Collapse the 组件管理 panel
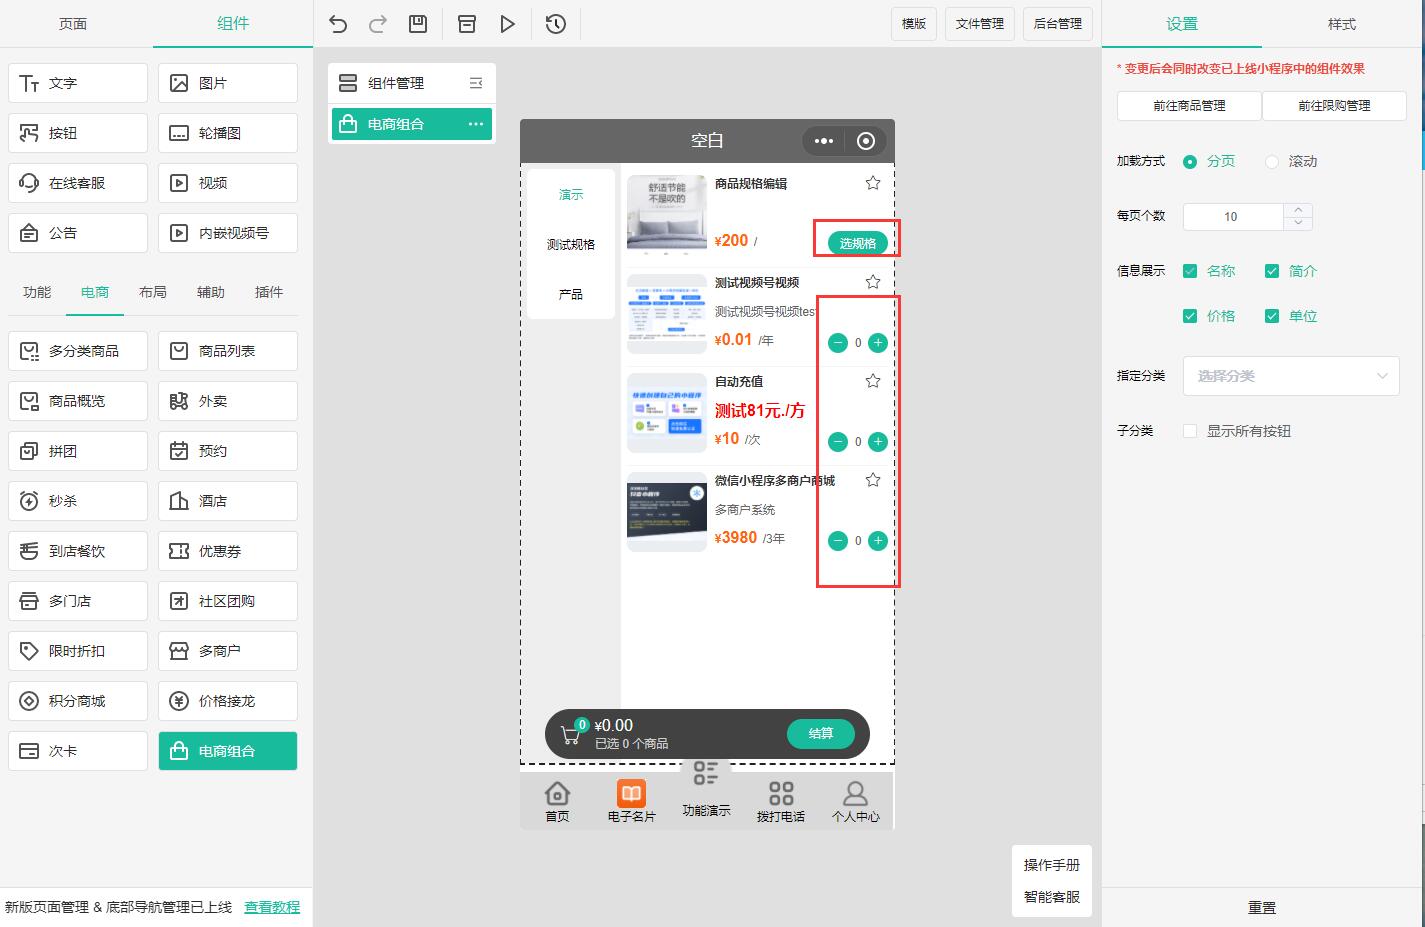This screenshot has height=927, width=1425. coord(476,83)
